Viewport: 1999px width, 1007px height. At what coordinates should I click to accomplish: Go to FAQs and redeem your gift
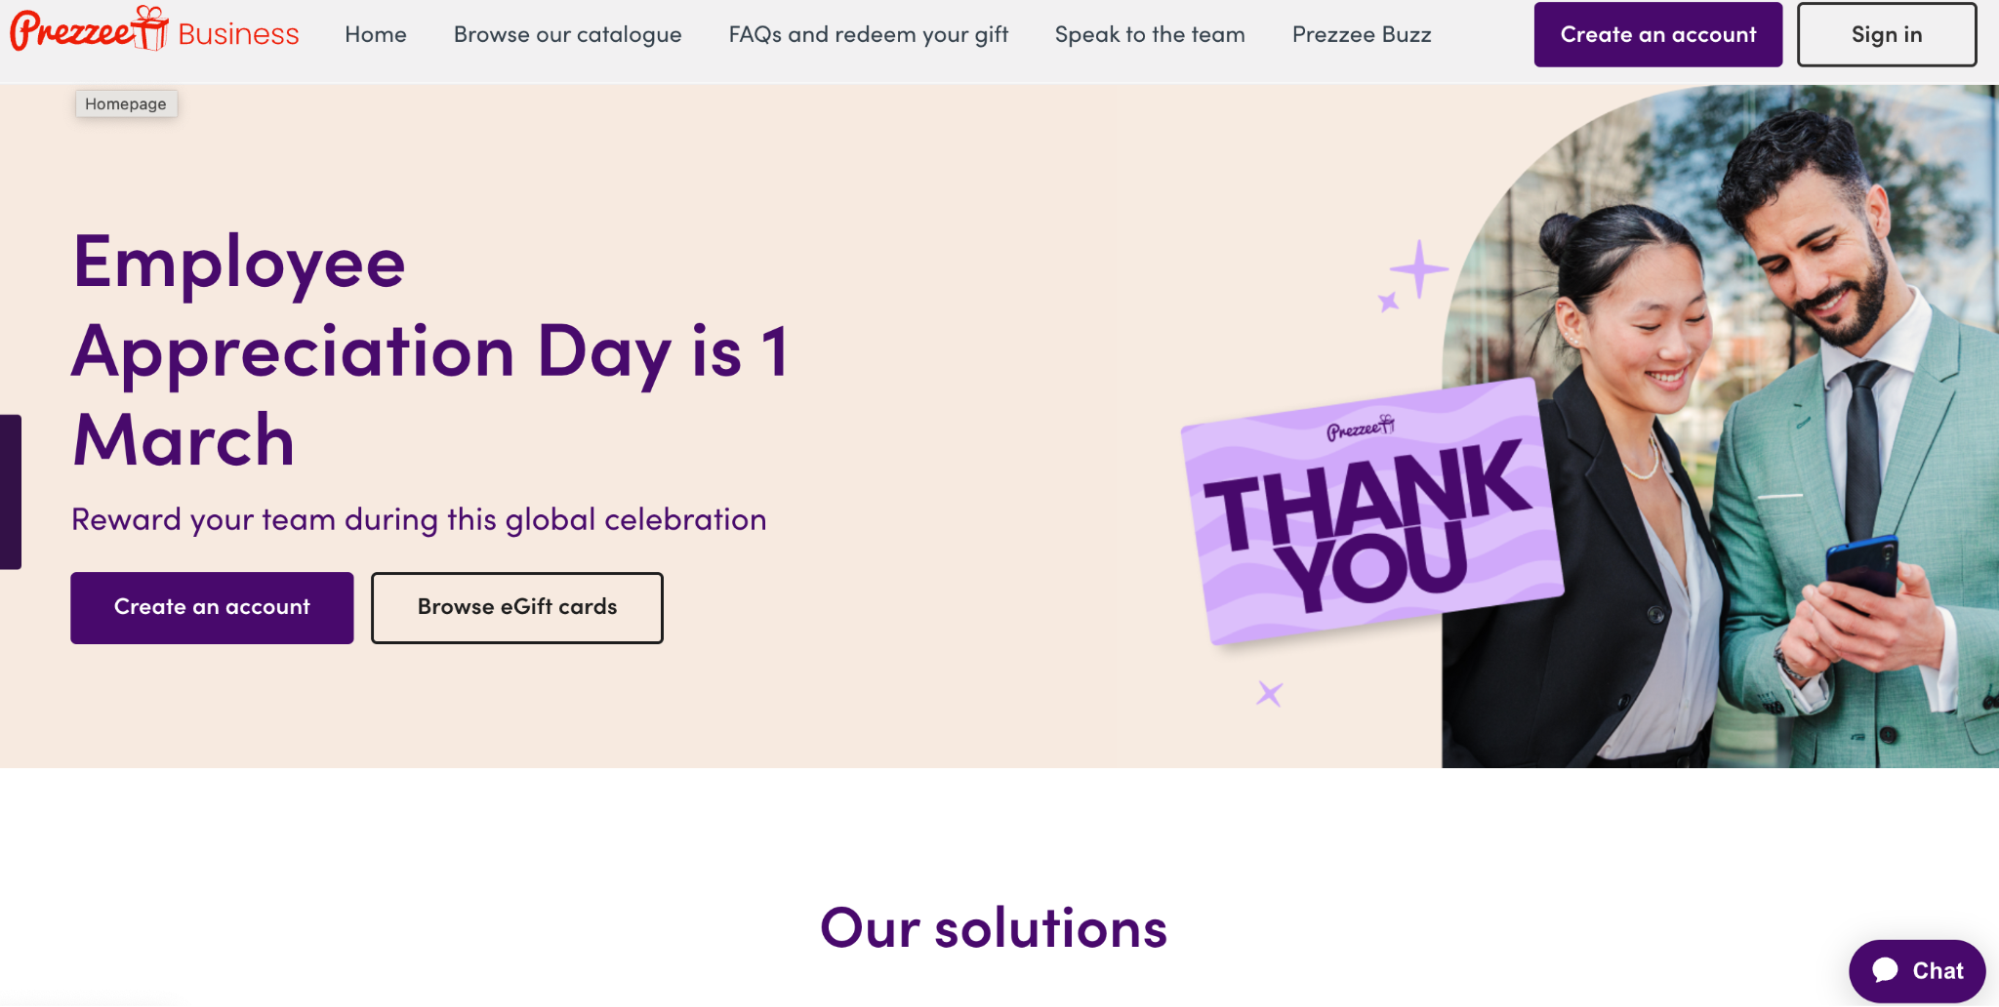click(868, 35)
